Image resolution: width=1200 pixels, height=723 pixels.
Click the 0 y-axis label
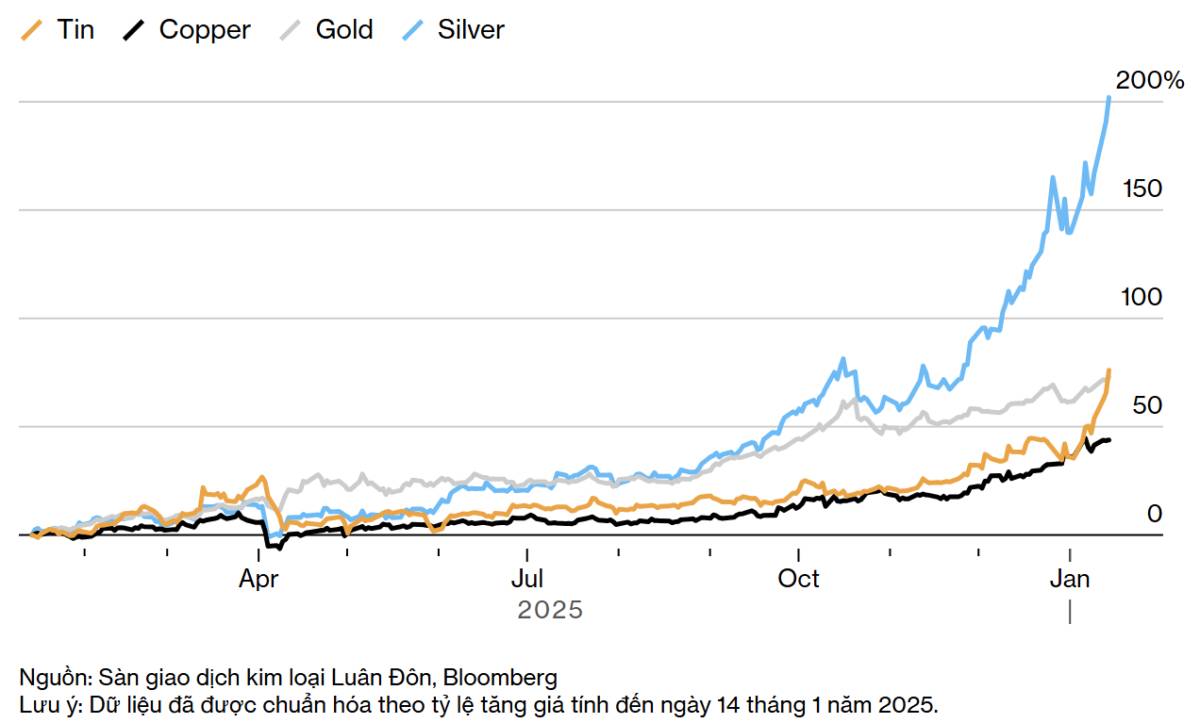click(x=1154, y=514)
